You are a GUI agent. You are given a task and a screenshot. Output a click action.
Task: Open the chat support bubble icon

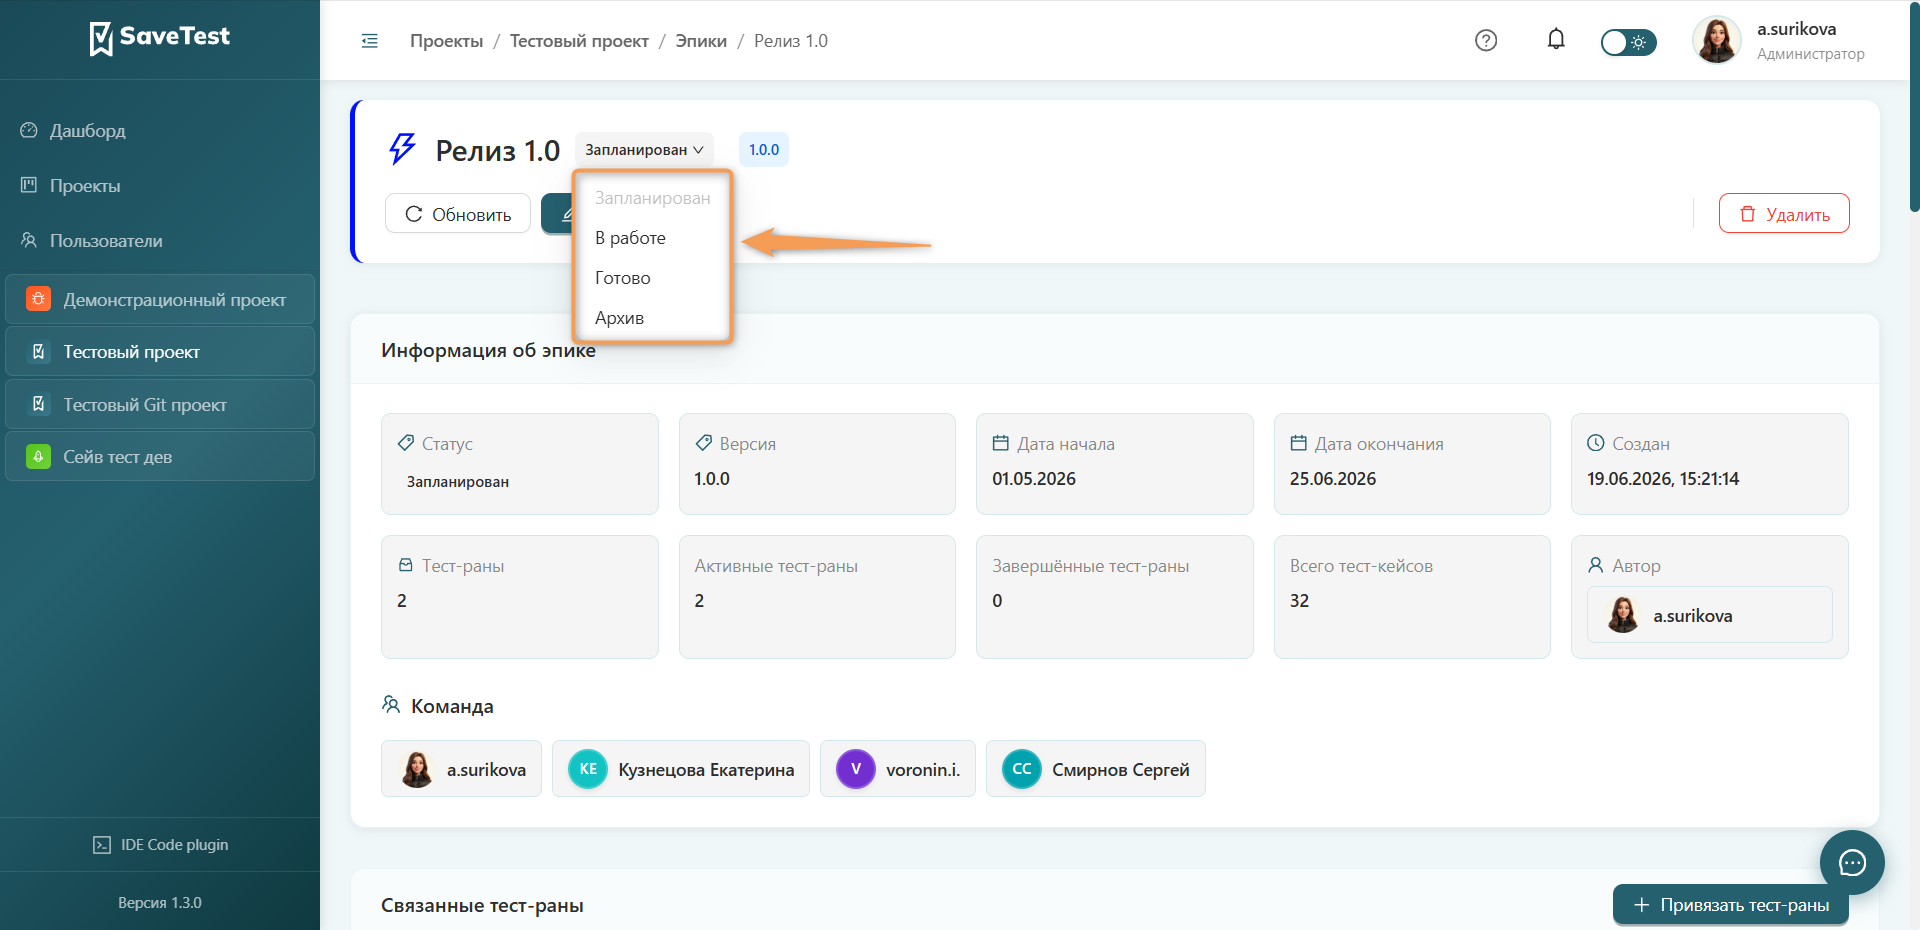[x=1852, y=862]
